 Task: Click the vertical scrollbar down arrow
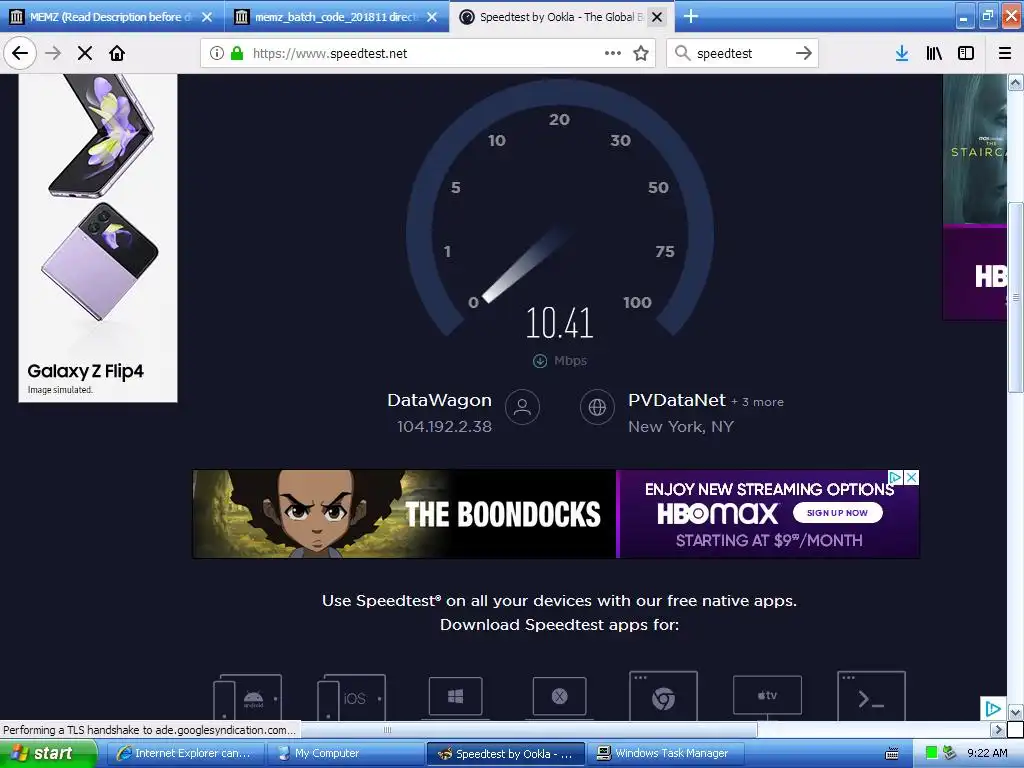pyautogui.click(x=1016, y=712)
